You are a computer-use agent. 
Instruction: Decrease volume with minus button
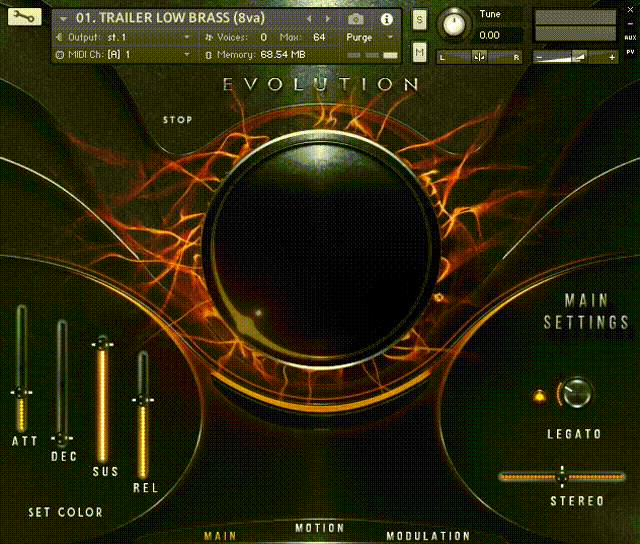[x=539, y=58]
